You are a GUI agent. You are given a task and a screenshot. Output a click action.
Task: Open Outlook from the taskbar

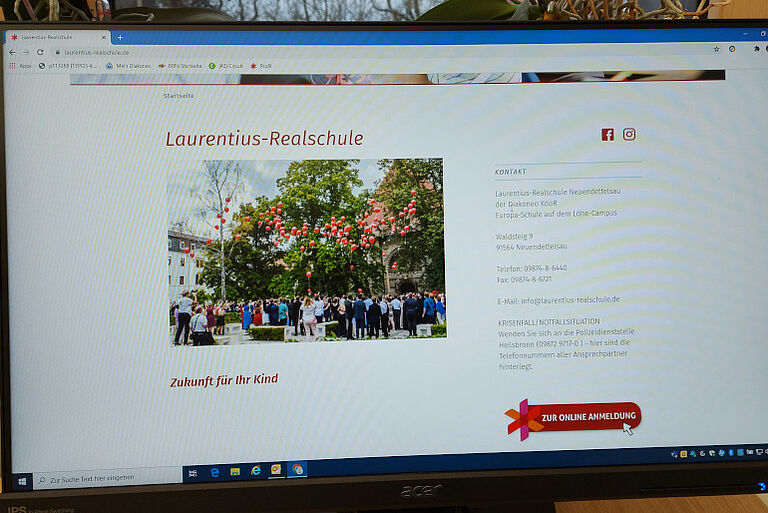(276, 469)
